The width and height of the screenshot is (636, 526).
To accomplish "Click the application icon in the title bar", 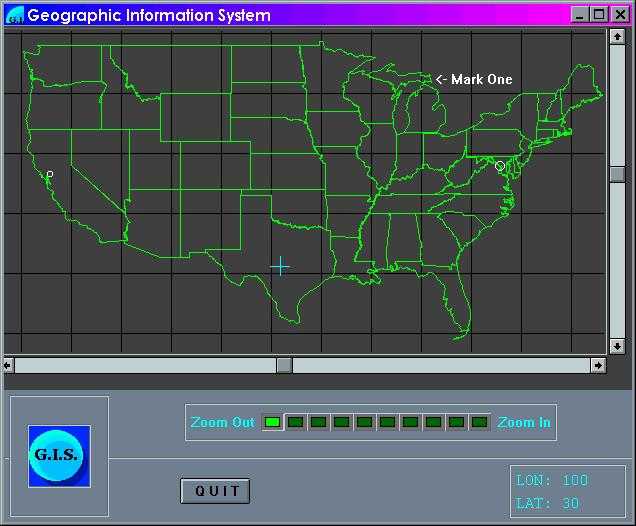I will coord(14,15).
